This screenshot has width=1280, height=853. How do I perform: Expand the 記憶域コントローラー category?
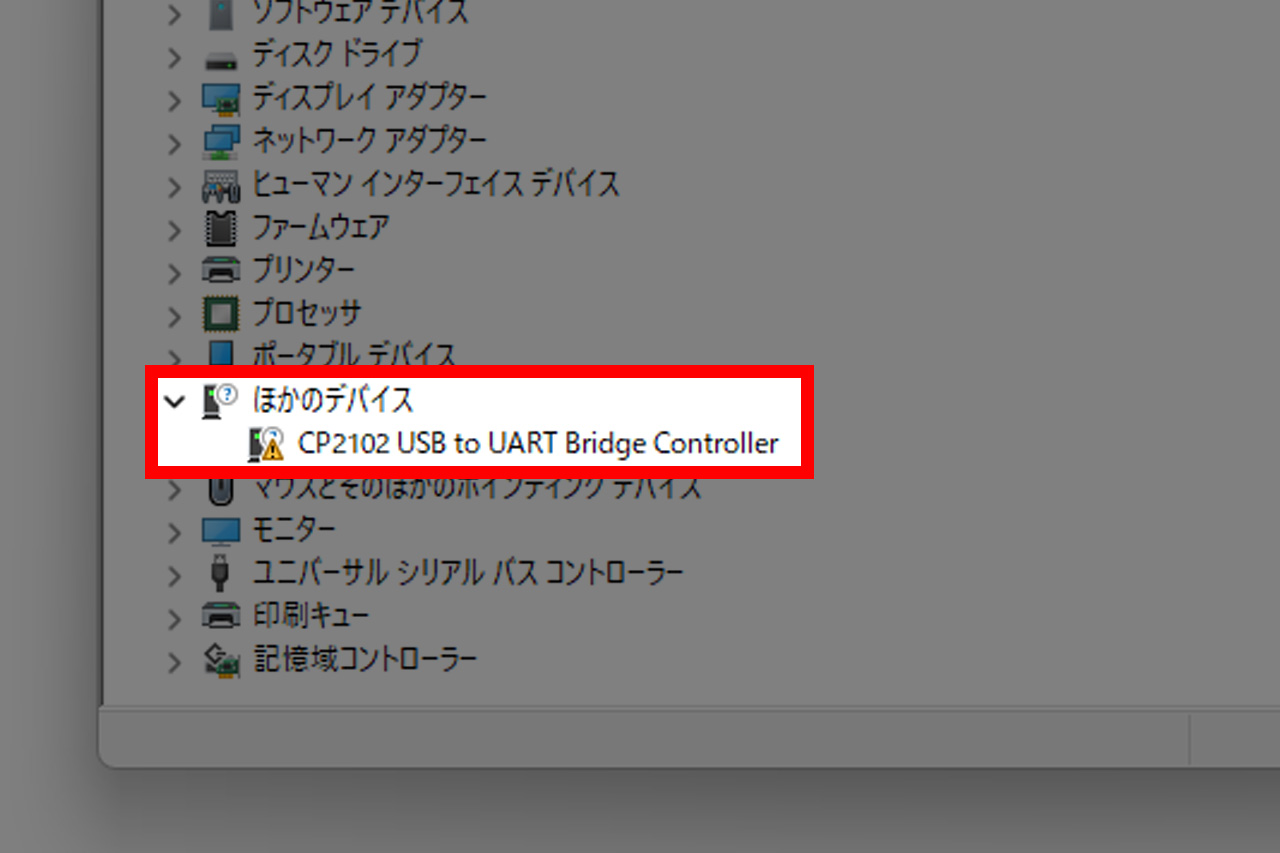click(x=175, y=662)
